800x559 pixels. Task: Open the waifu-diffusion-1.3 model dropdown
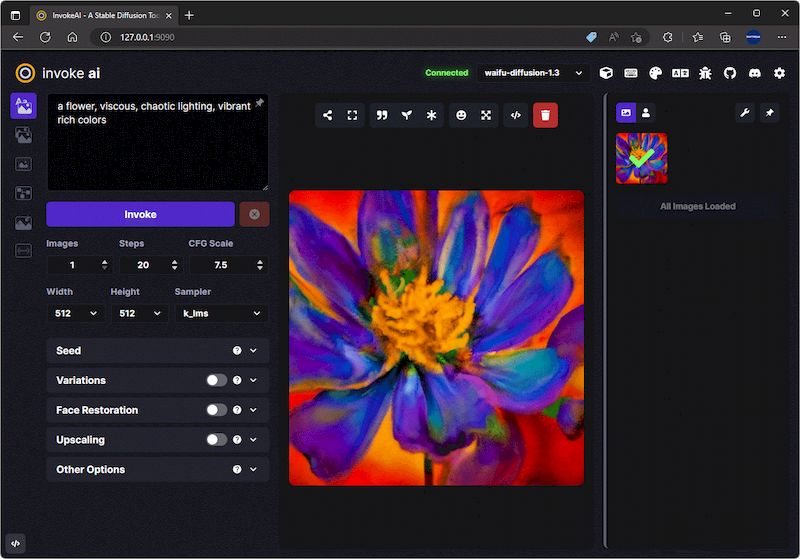point(531,73)
